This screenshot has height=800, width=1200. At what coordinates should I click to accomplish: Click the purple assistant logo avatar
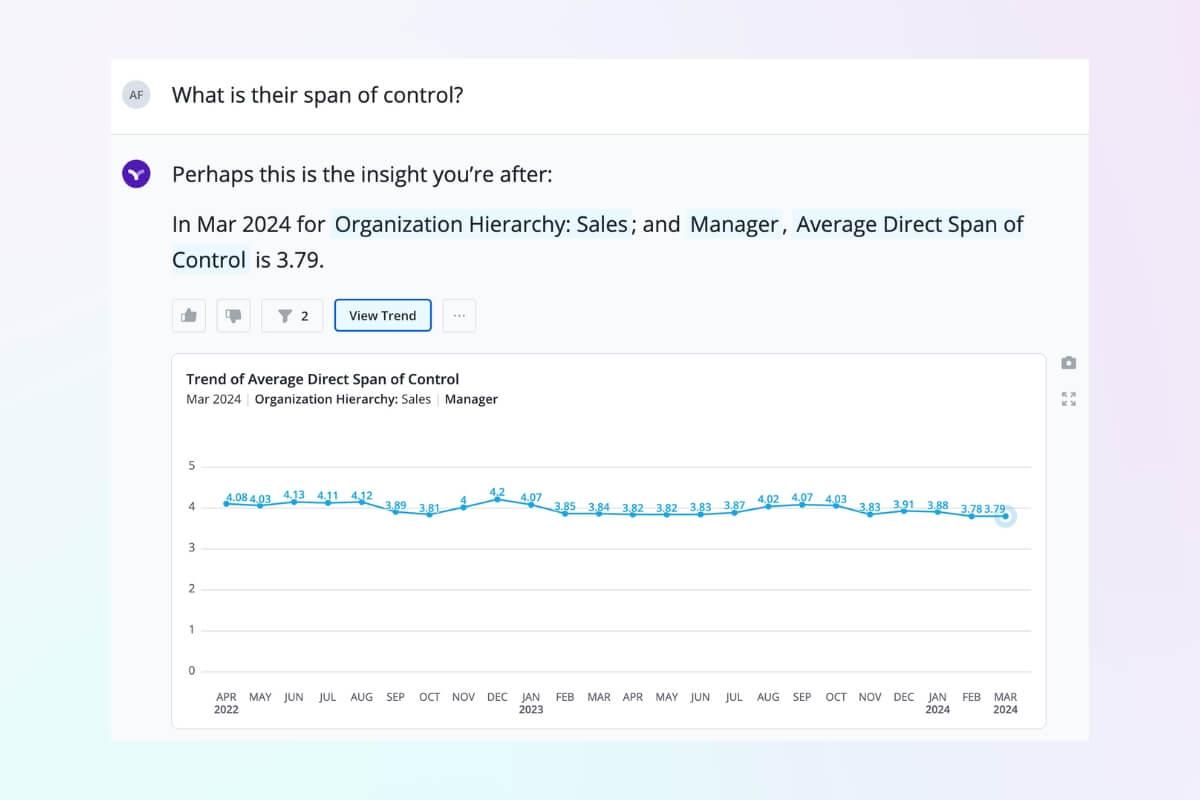pos(136,174)
